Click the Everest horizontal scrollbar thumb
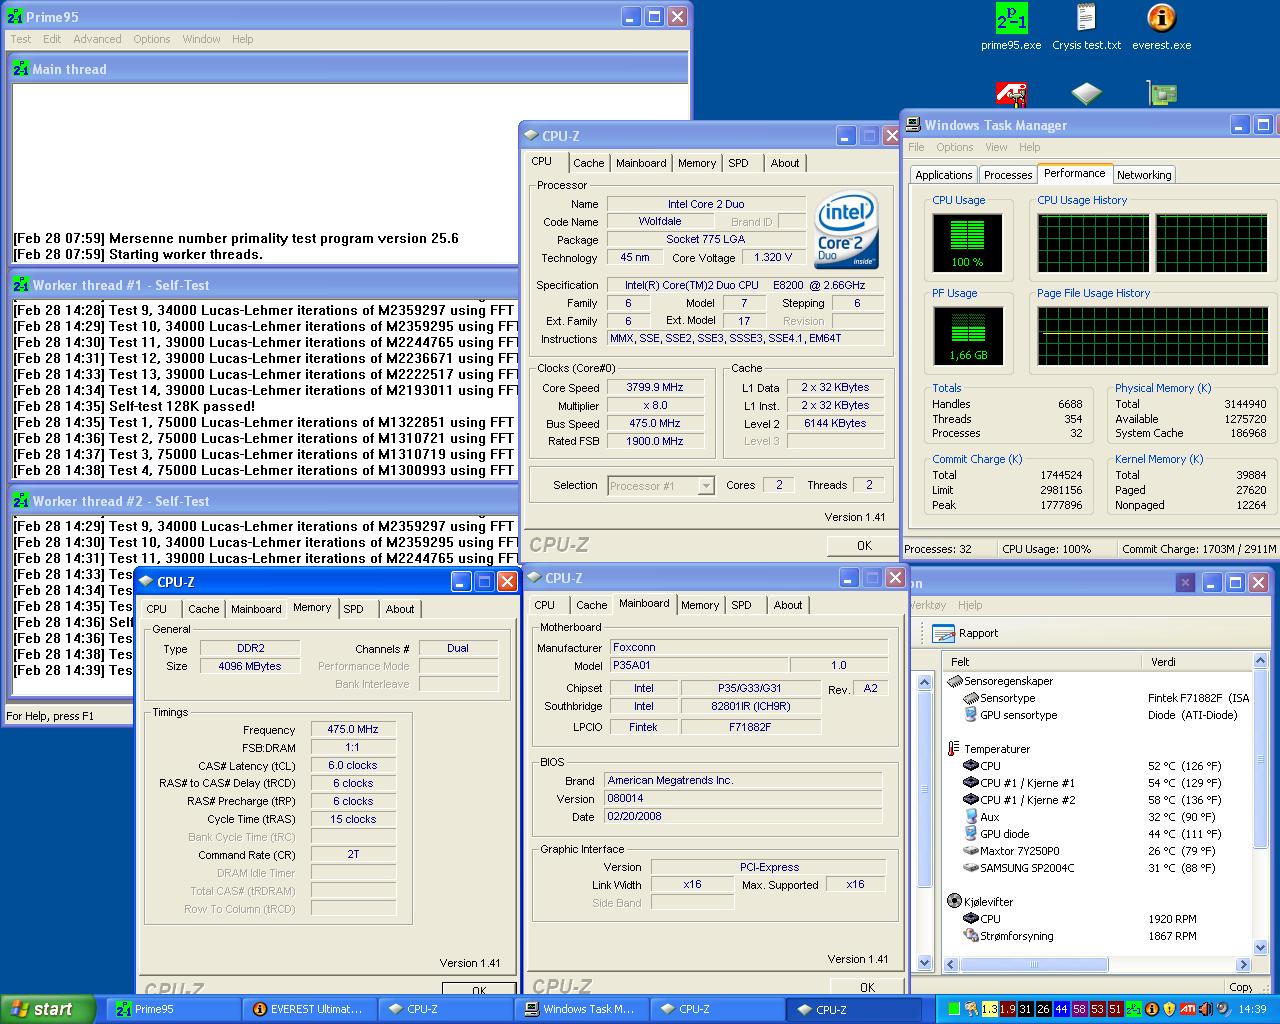1280x1024 pixels. coord(1034,965)
